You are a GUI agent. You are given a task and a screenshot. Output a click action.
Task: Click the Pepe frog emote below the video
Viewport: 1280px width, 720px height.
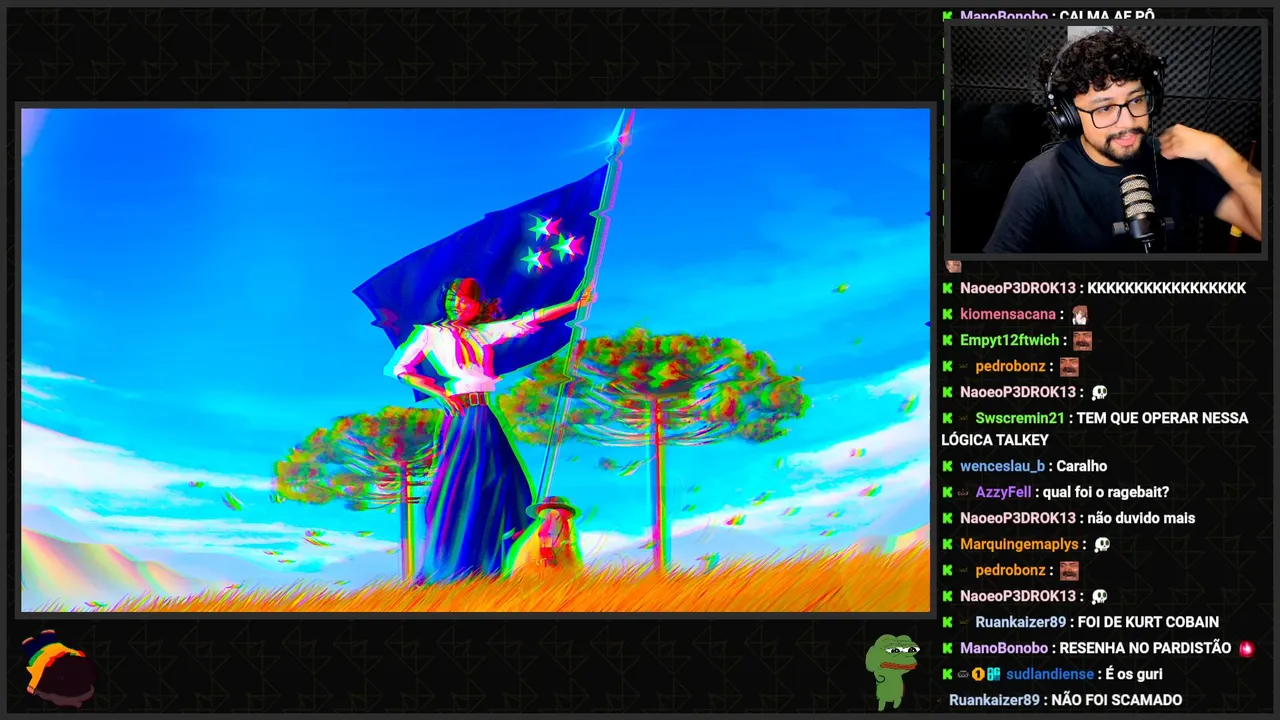tap(892, 671)
